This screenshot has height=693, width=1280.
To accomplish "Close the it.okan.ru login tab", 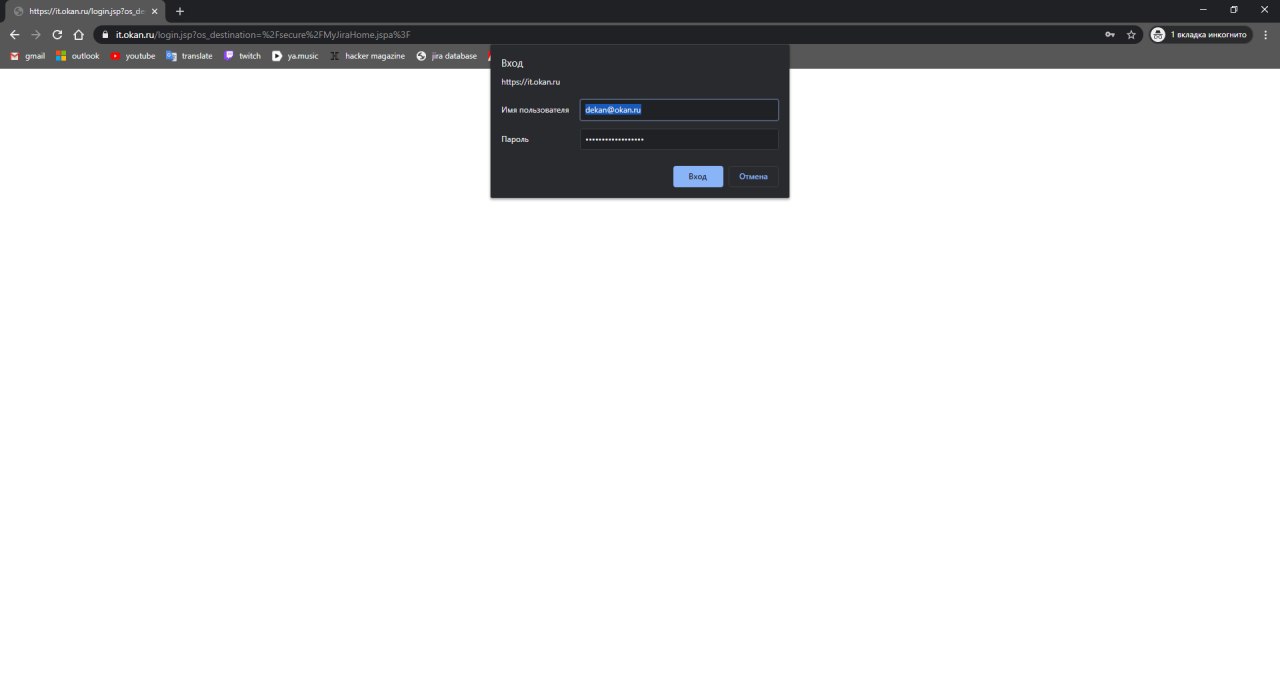I will click(154, 11).
